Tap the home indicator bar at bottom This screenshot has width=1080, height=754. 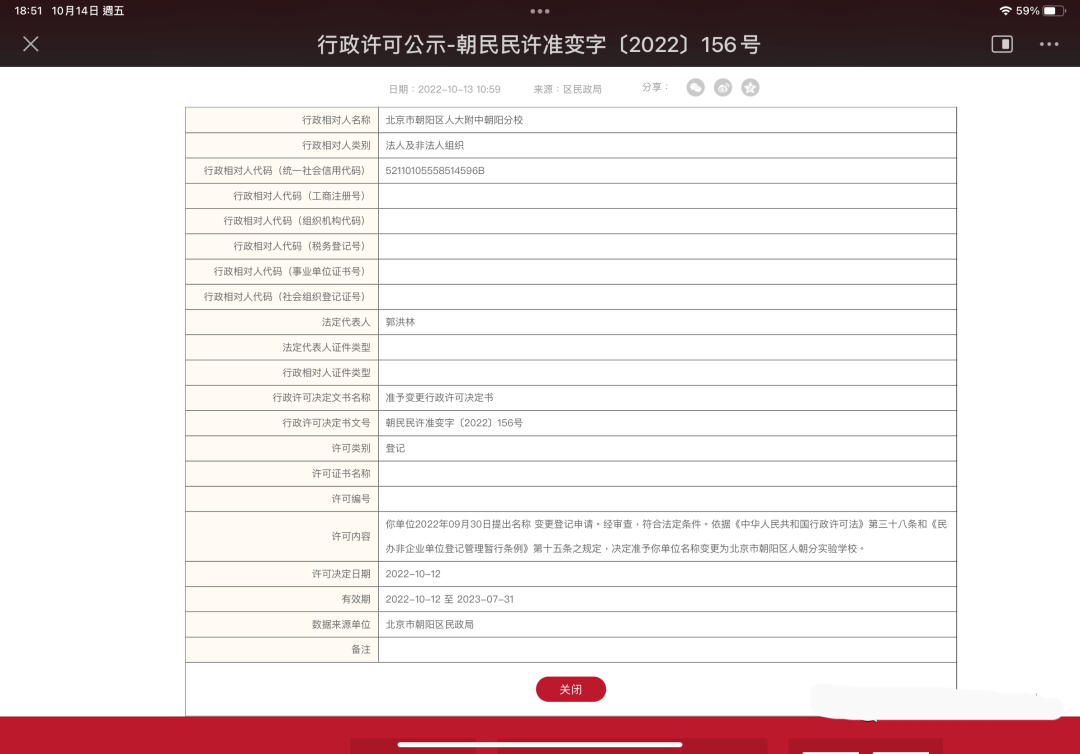coord(540,744)
